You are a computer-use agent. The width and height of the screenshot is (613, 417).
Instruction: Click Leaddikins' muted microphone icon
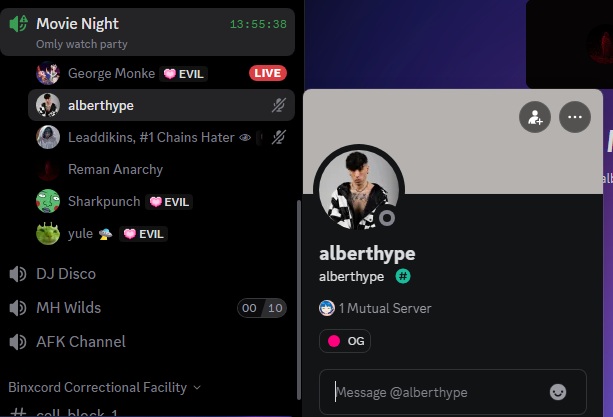click(x=279, y=137)
